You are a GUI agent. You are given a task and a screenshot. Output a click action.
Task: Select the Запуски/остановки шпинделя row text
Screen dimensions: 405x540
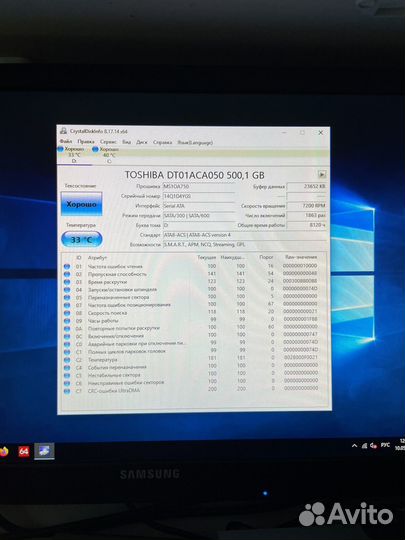pos(122,290)
